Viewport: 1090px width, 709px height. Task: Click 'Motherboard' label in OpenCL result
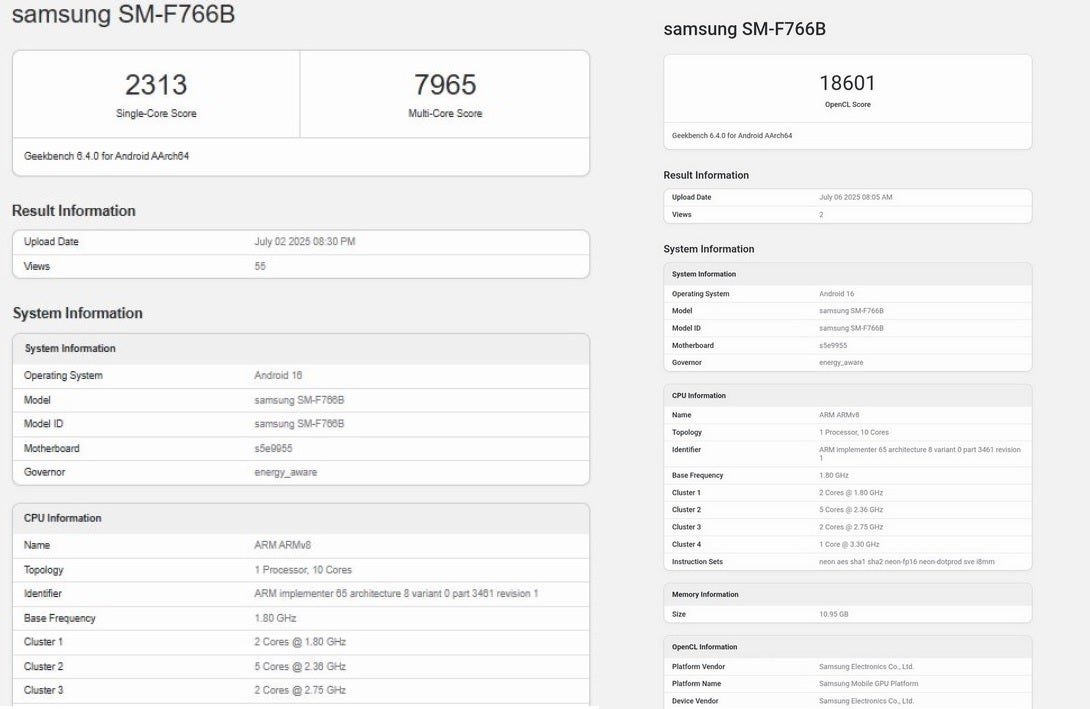(x=692, y=345)
